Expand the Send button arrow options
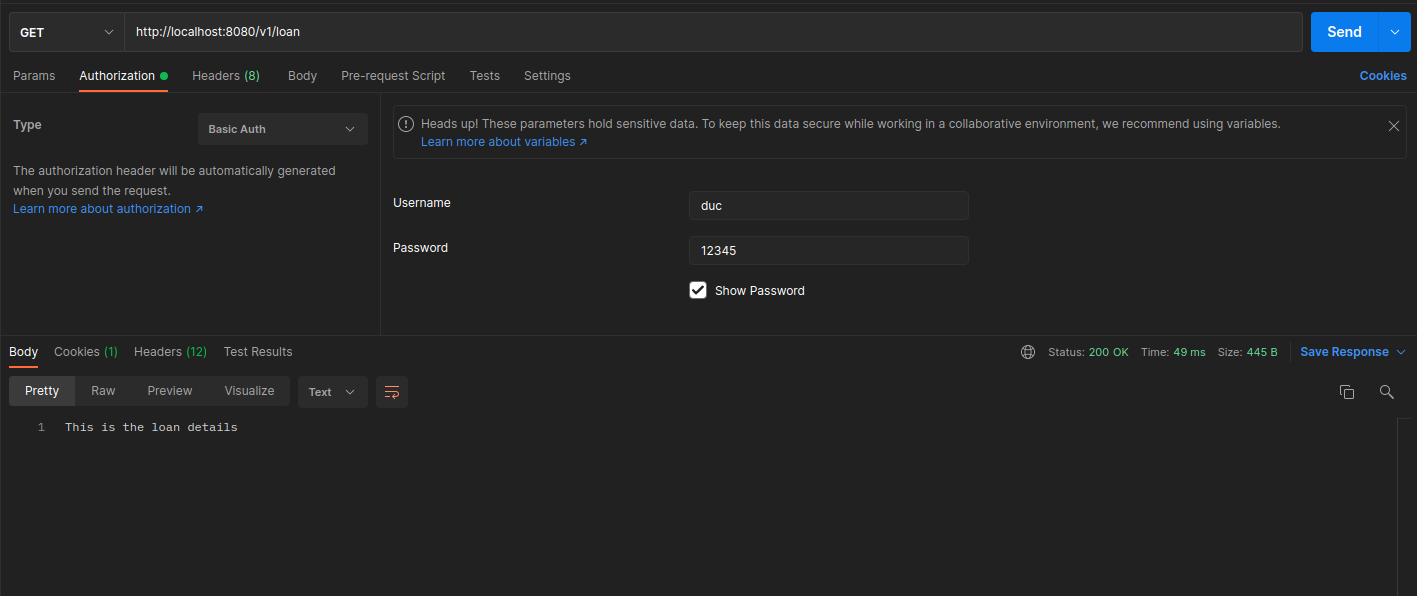Viewport: 1417px width, 596px height. tap(1394, 32)
